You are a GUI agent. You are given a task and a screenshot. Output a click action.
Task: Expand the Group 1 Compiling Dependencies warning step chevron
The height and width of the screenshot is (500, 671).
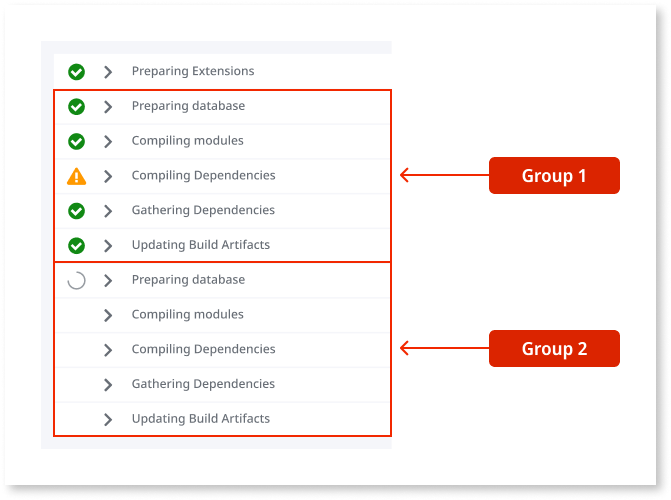click(x=108, y=176)
